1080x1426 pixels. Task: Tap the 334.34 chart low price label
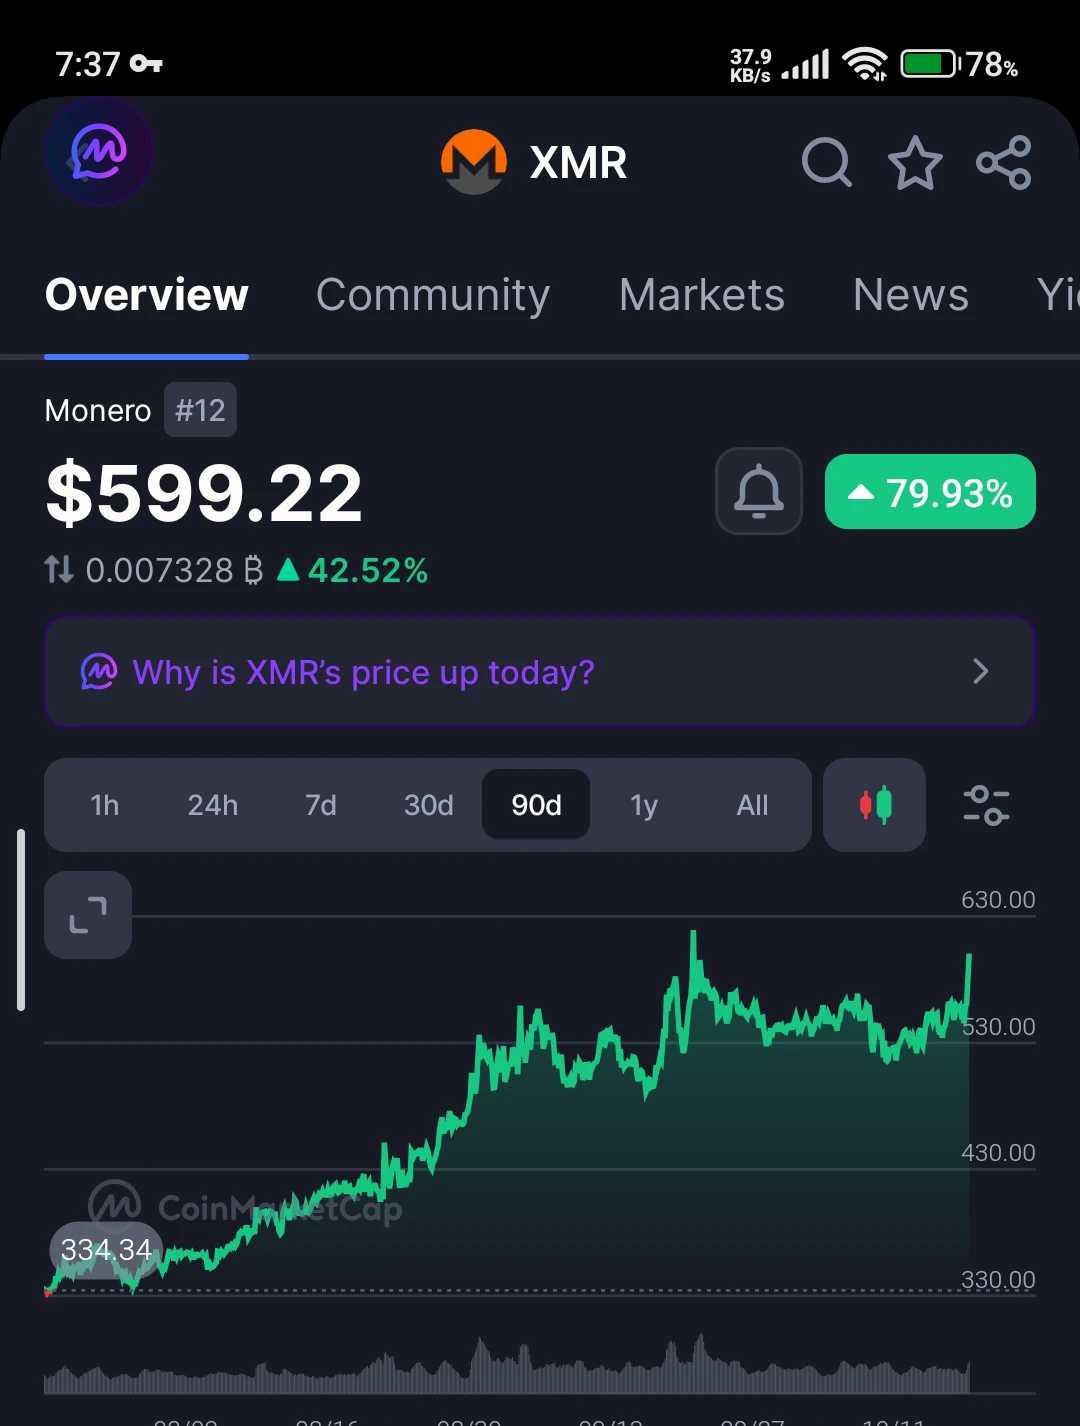coord(106,1250)
